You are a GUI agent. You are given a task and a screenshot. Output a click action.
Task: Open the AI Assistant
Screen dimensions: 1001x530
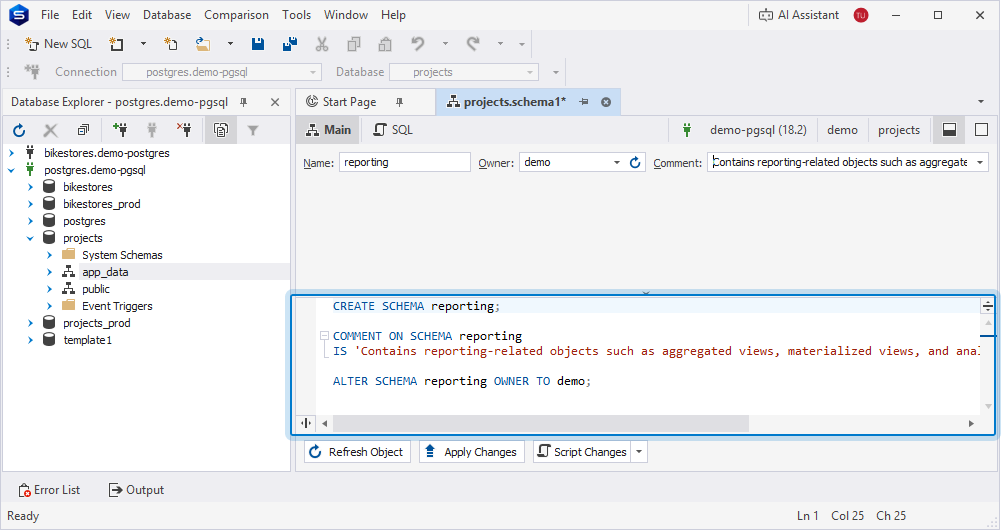(799, 15)
